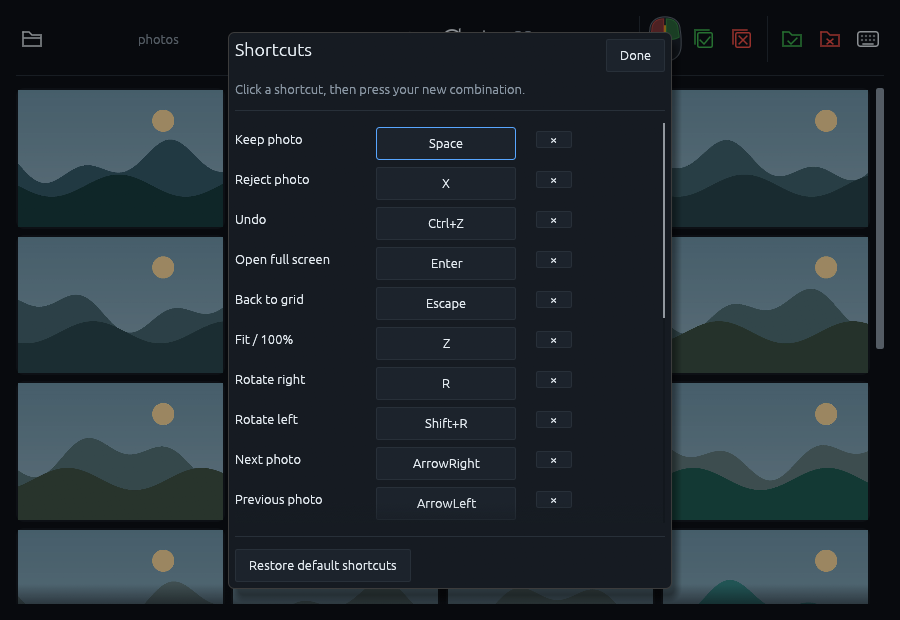Click the Z binding for Fit / 100%
Viewport: 900px width, 620px height.
(x=446, y=343)
